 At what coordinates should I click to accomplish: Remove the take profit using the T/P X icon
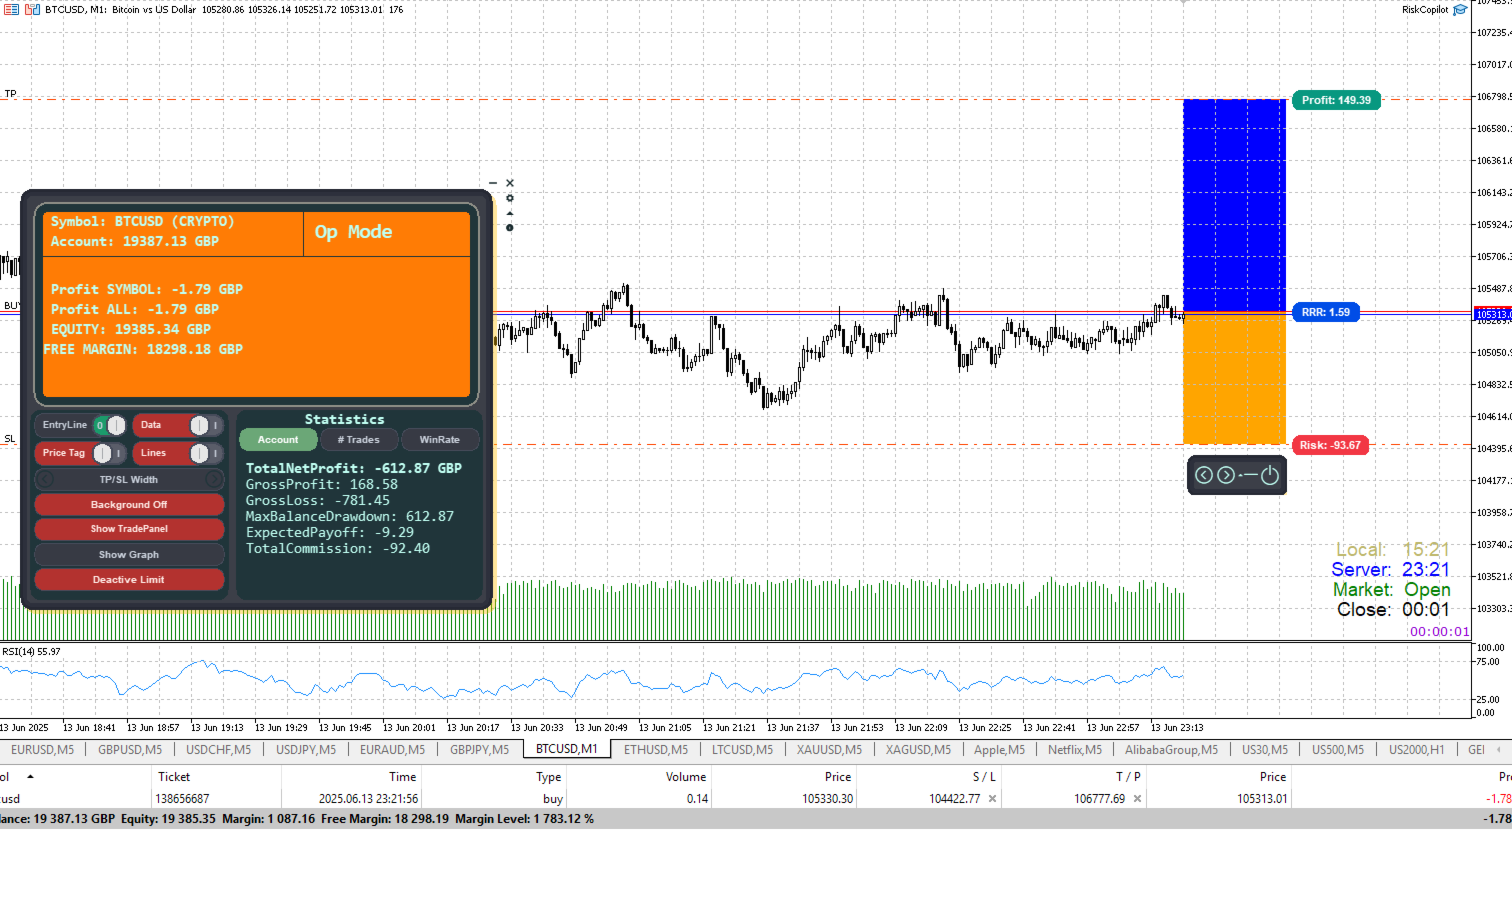[x=1137, y=799]
